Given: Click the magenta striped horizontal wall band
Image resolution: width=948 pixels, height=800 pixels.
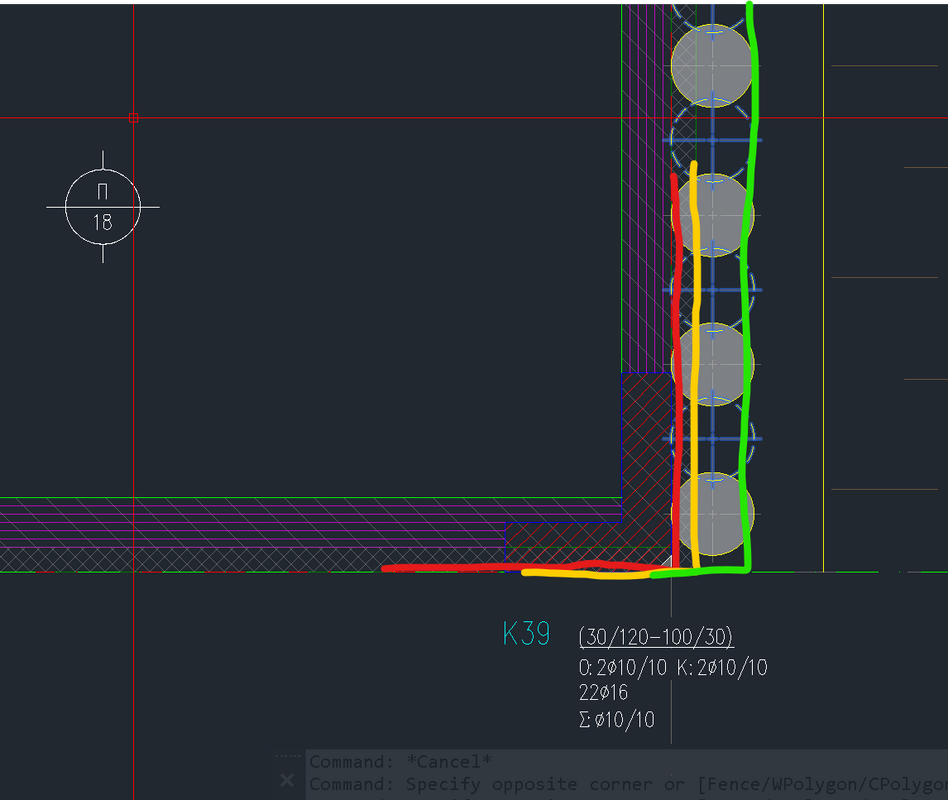Looking at the screenshot, I should 250,522.
